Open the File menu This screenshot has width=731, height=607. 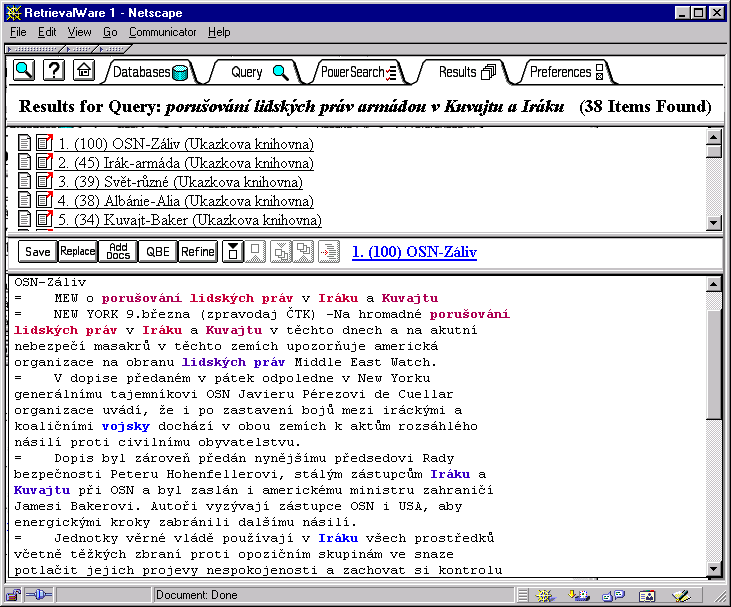(x=18, y=32)
